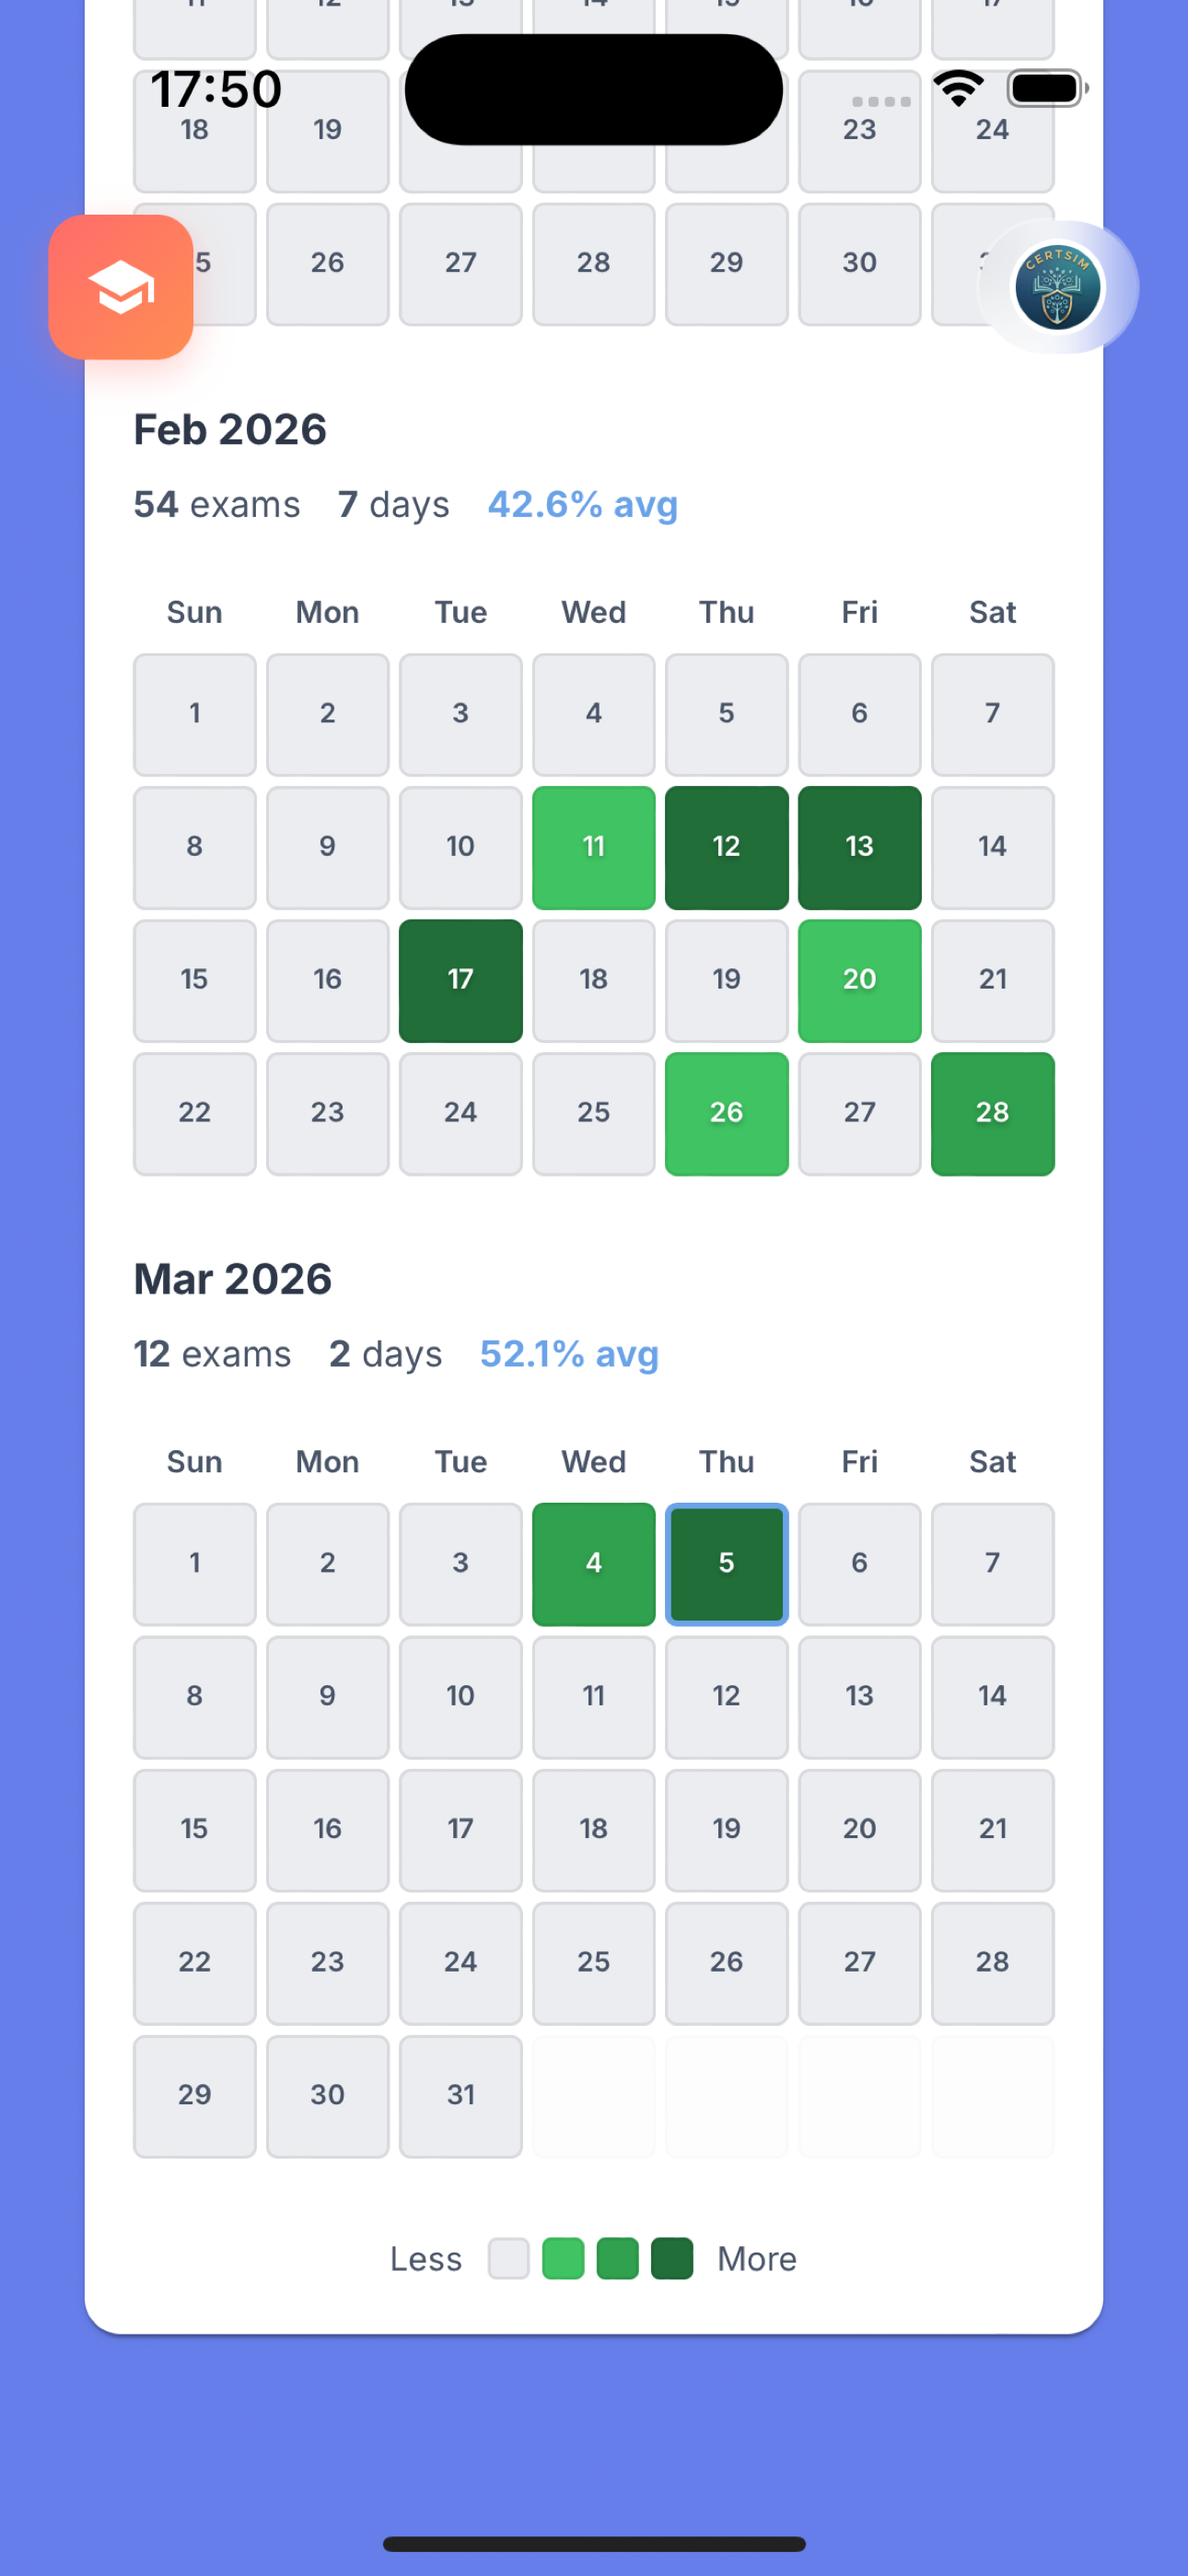This screenshot has height=2576, width=1188.
Task: Tap the 52.1% avg link
Action: pyautogui.click(x=569, y=1353)
